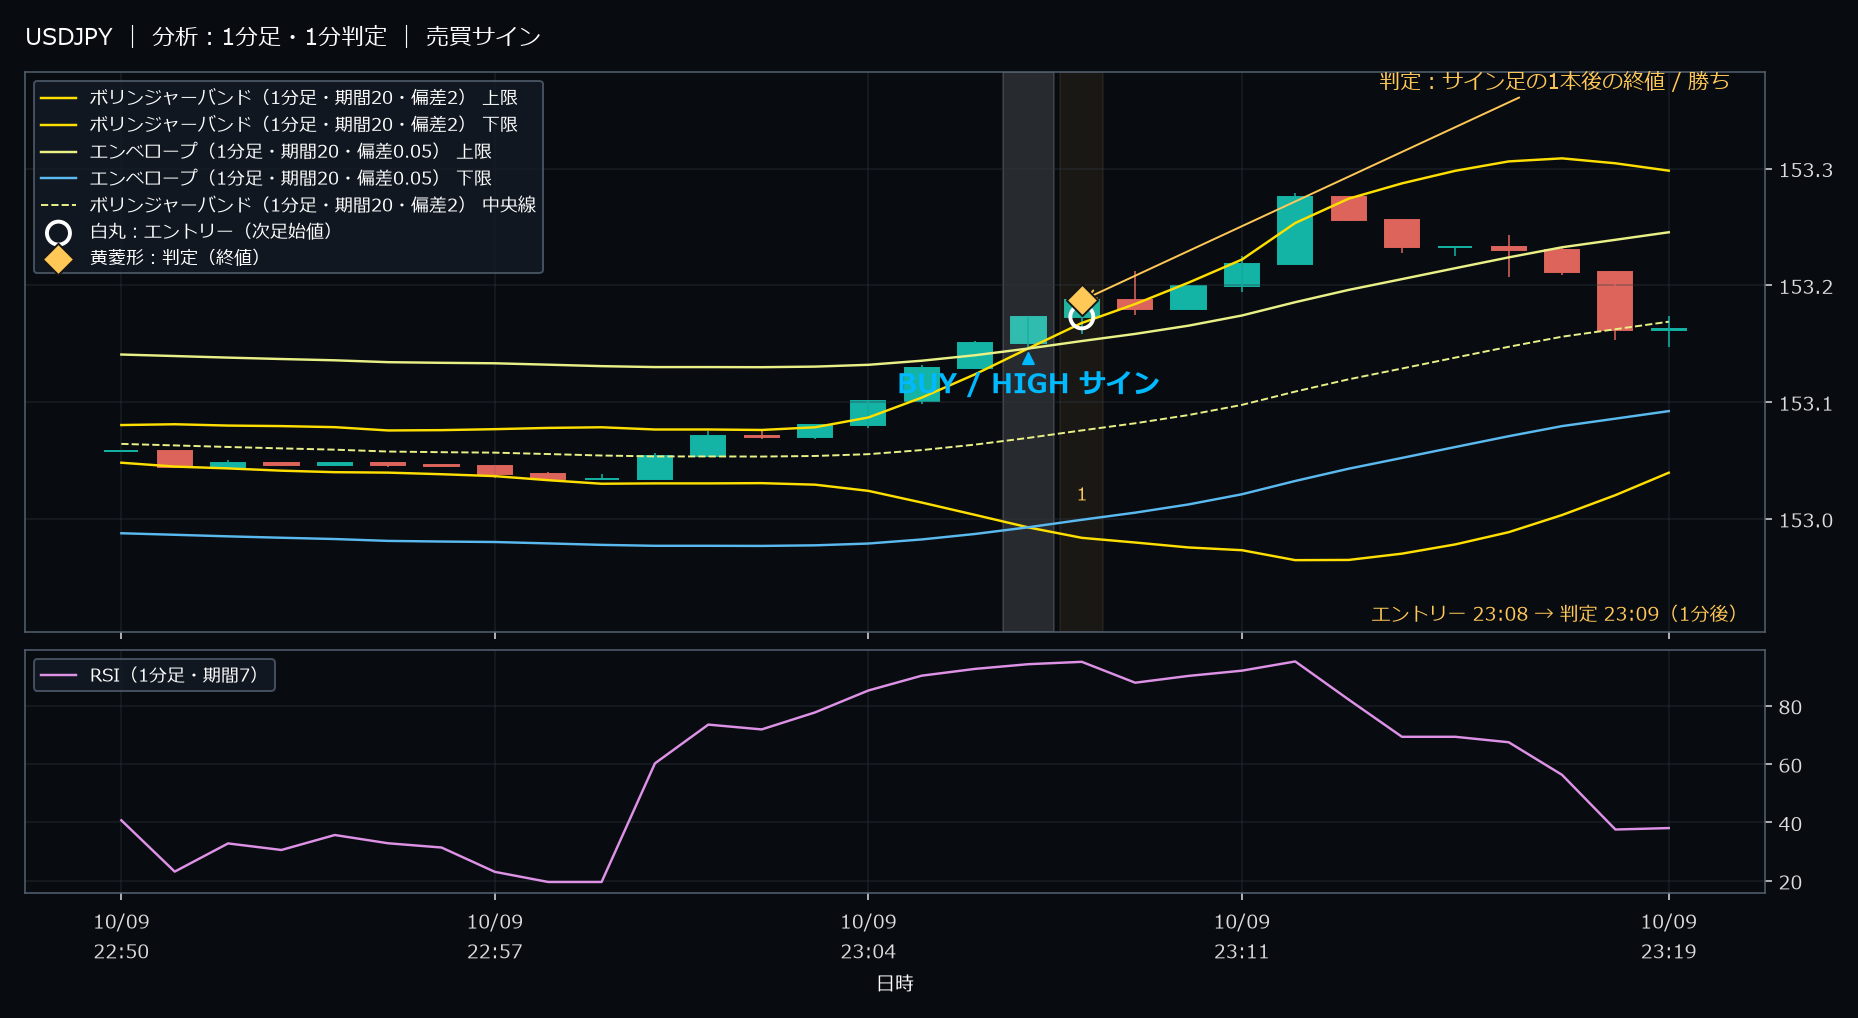Click the 153.3 price axis label
Viewport: 1858px width, 1018px height.
1805,171
